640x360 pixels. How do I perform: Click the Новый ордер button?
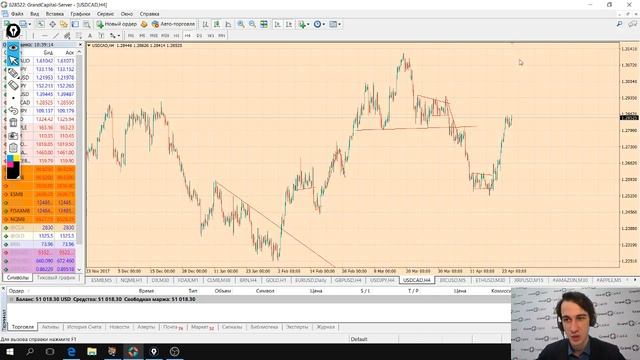[117, 24]
